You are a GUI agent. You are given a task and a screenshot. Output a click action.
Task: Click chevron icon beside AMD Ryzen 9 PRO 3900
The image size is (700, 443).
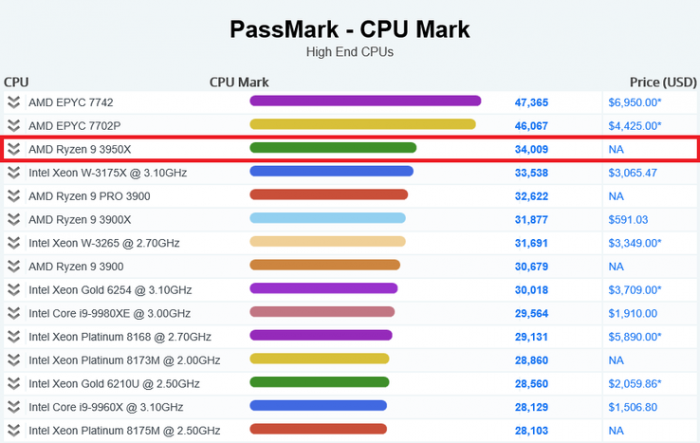point(14,196)
